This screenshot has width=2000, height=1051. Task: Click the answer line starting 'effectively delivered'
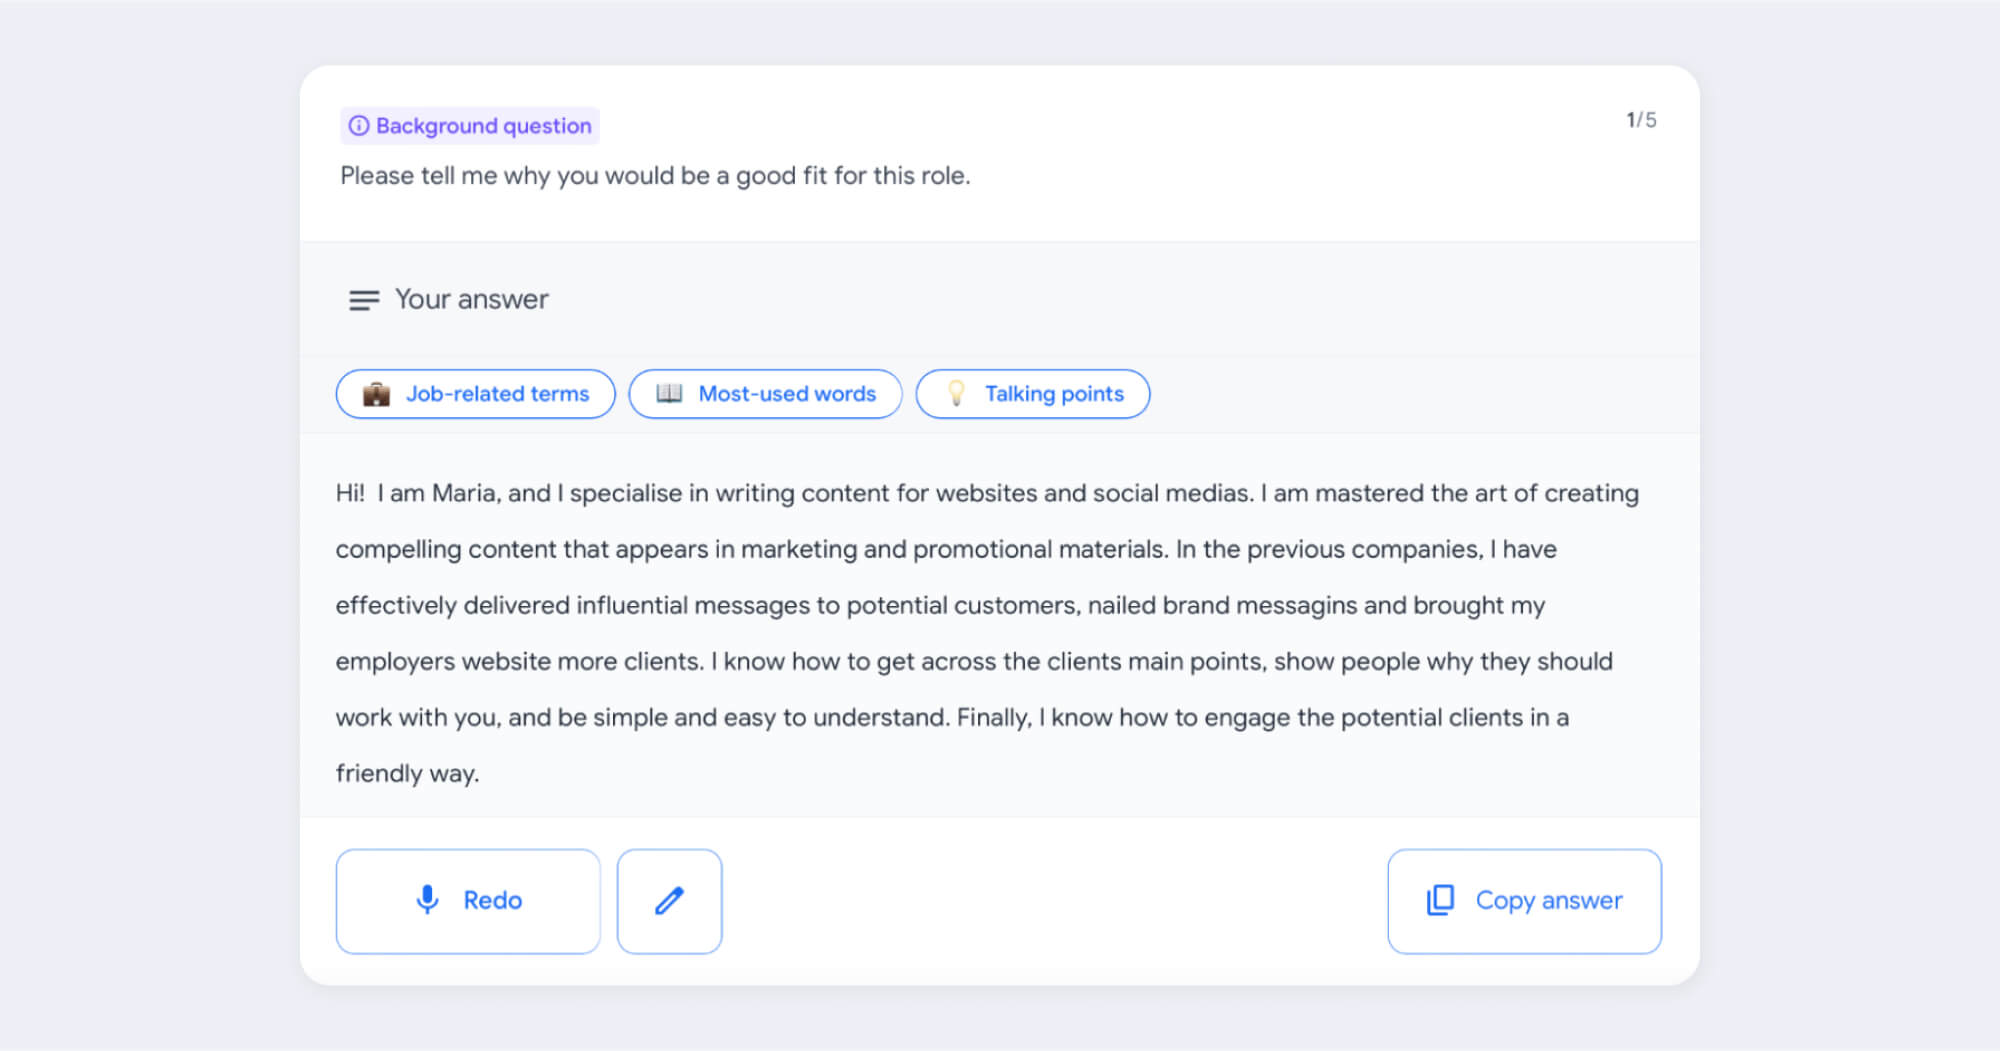(940, 605)
